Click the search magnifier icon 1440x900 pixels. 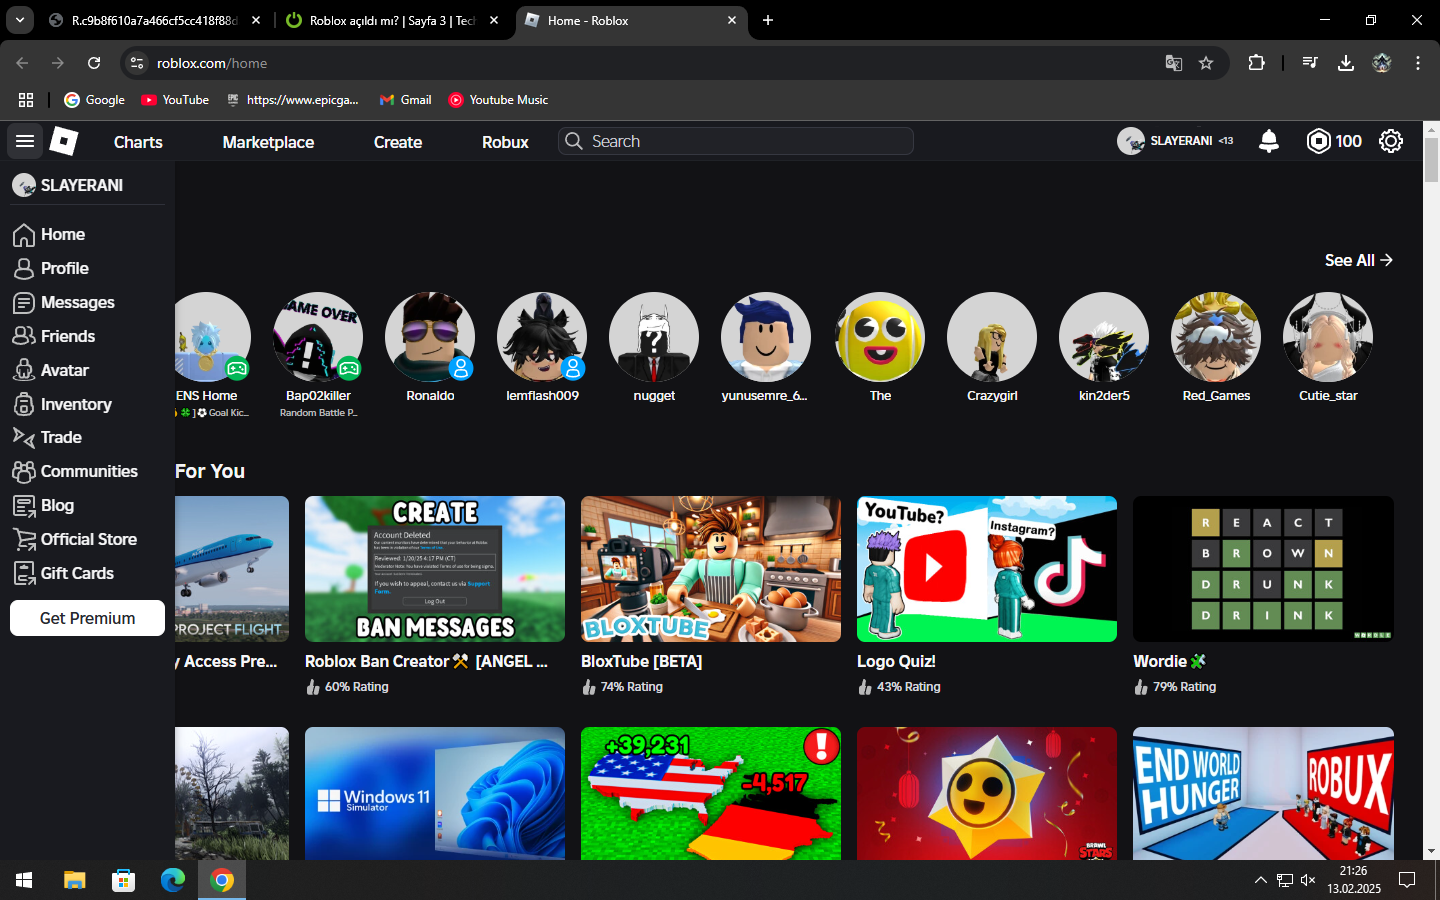click(574, 141)
